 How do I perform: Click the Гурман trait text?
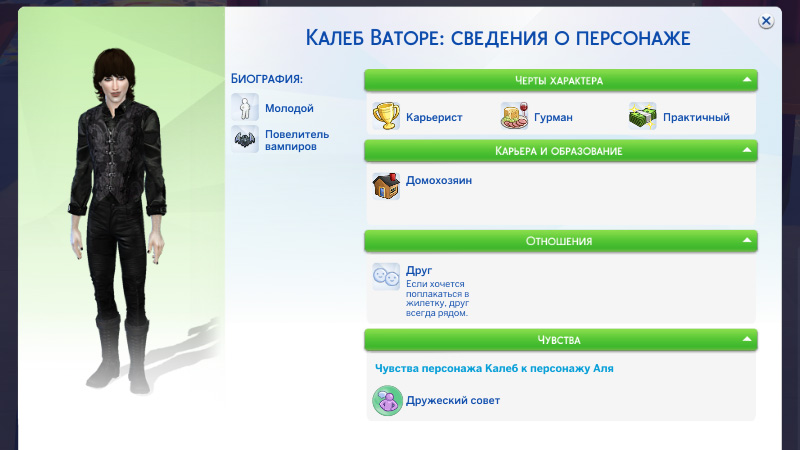553,117
